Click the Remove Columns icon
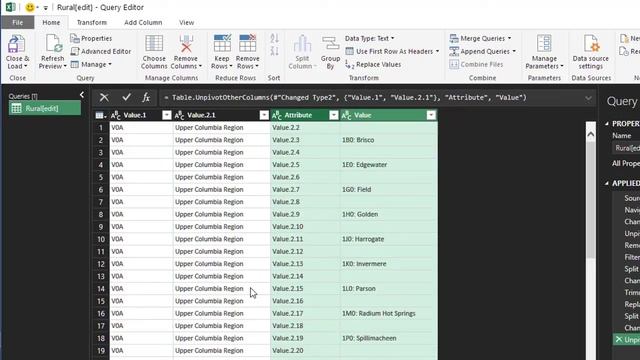The width and height of the screenshot is (640, 360). click(x=186, y=43)
